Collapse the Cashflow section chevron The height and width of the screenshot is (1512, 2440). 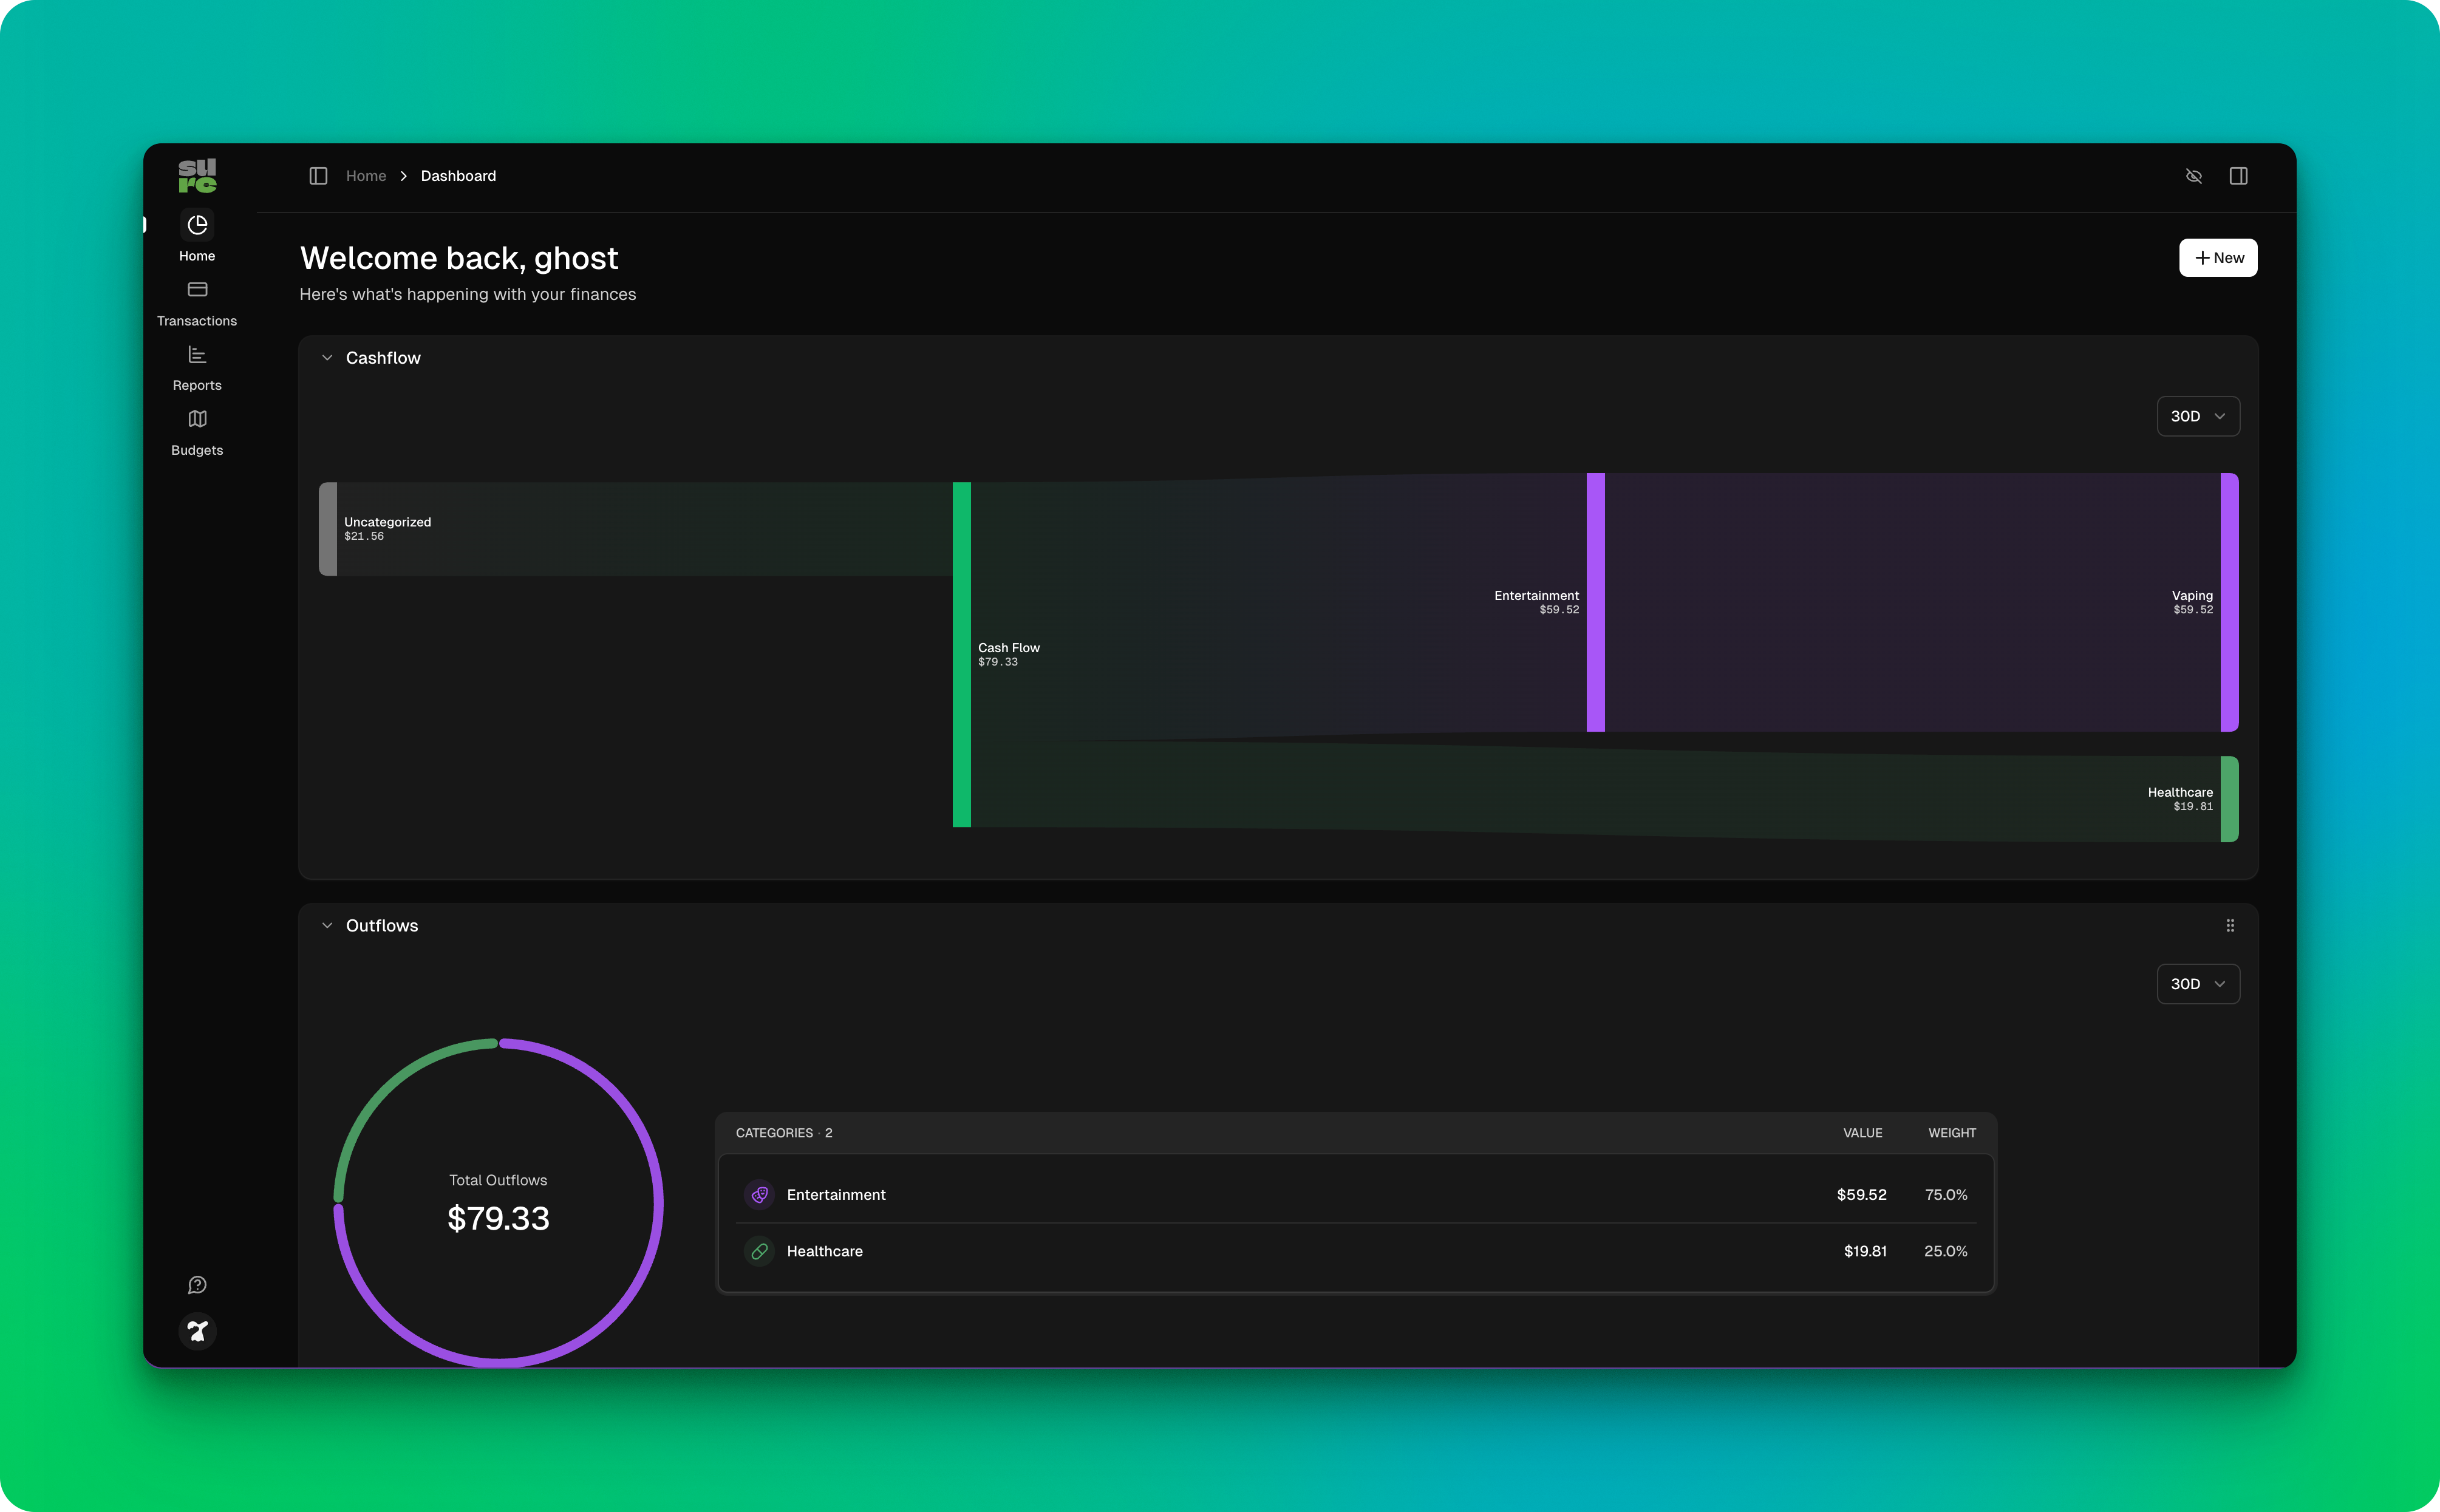pos(327,358)
